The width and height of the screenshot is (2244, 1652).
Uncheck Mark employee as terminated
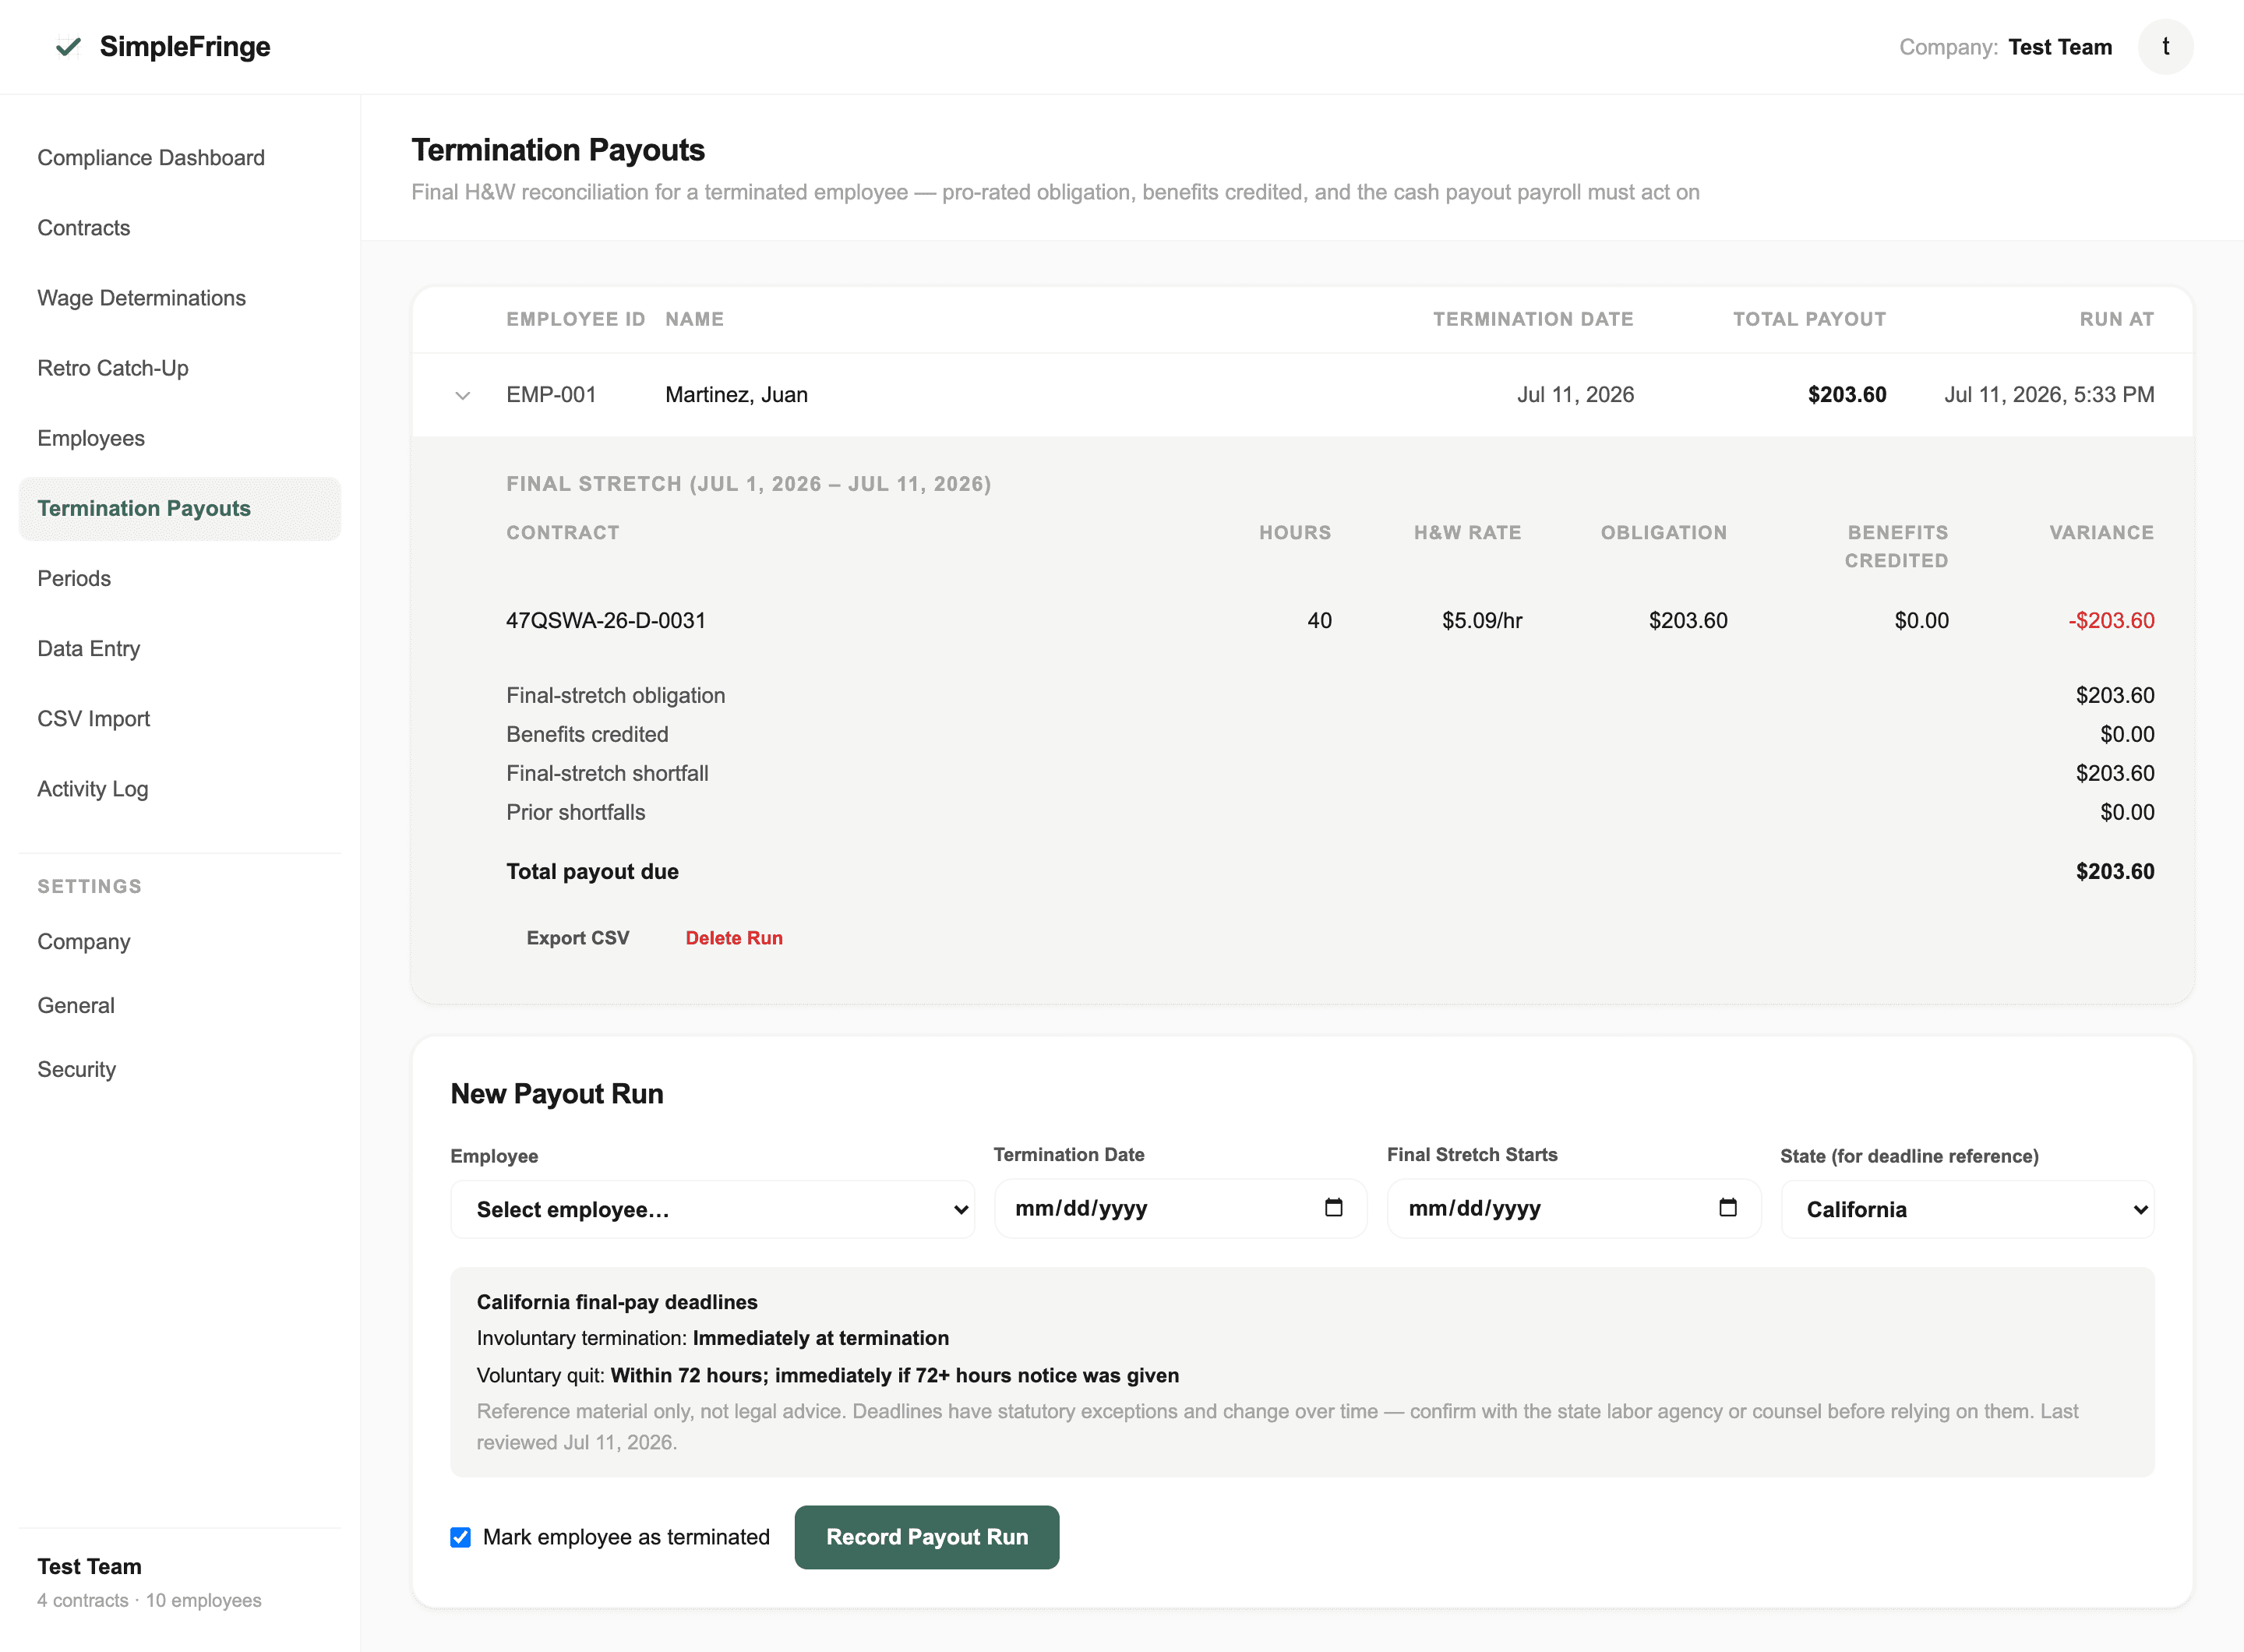[460, 1537]
